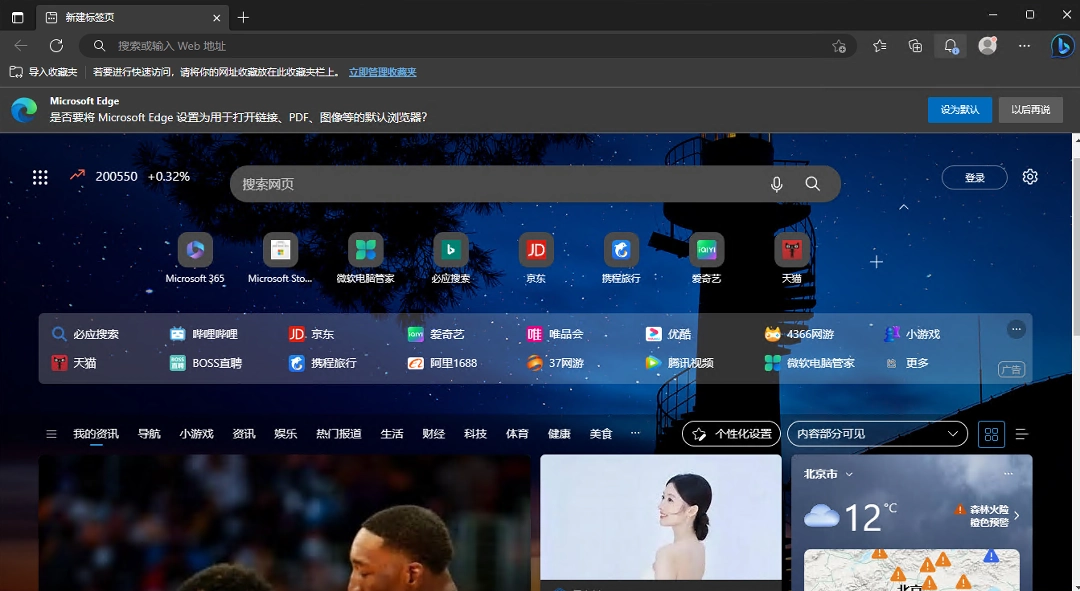This screenshot has height=591, width=1080.
Task: Select the 我的资讯 feed tab
Action: pos(96,434)
